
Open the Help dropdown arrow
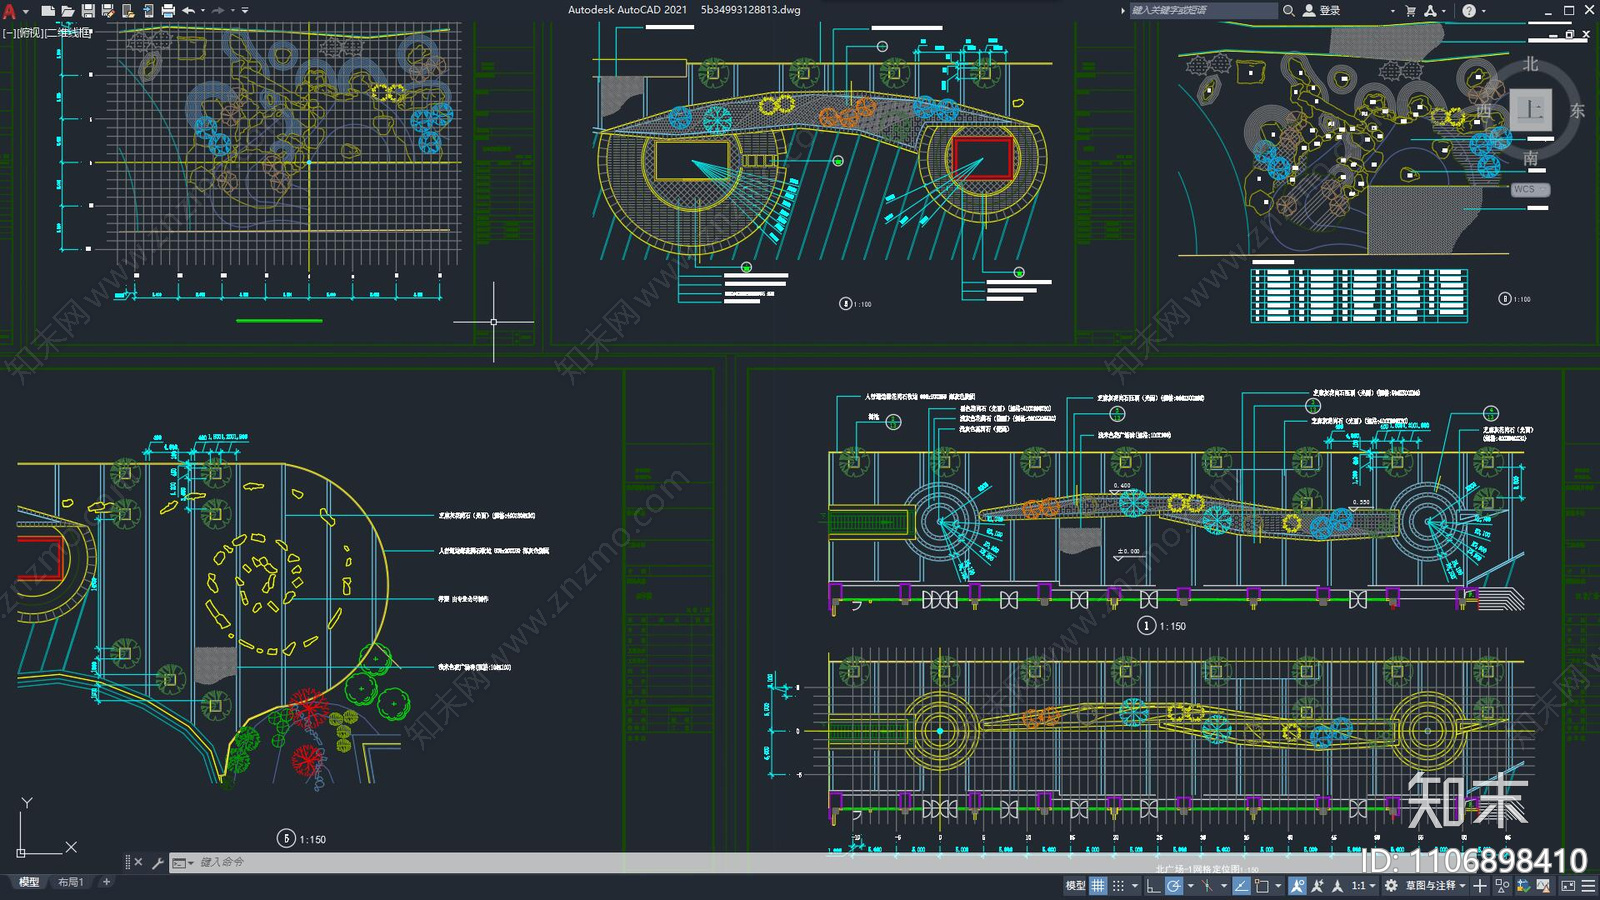[x=1483, y=10]
